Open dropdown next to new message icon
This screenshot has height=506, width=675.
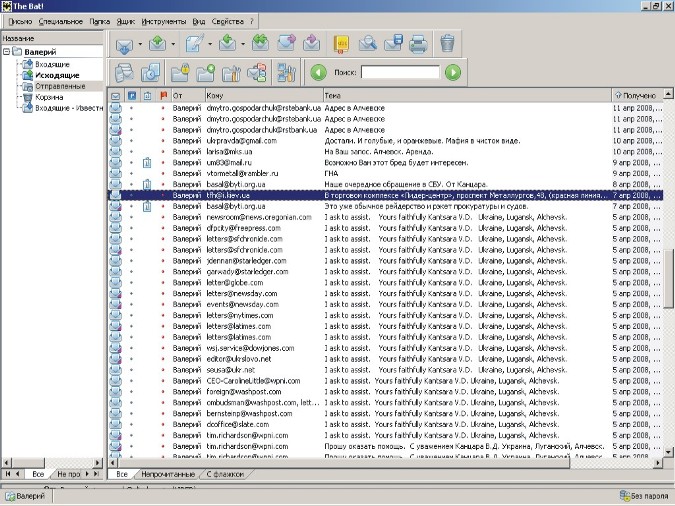[210, 44]
